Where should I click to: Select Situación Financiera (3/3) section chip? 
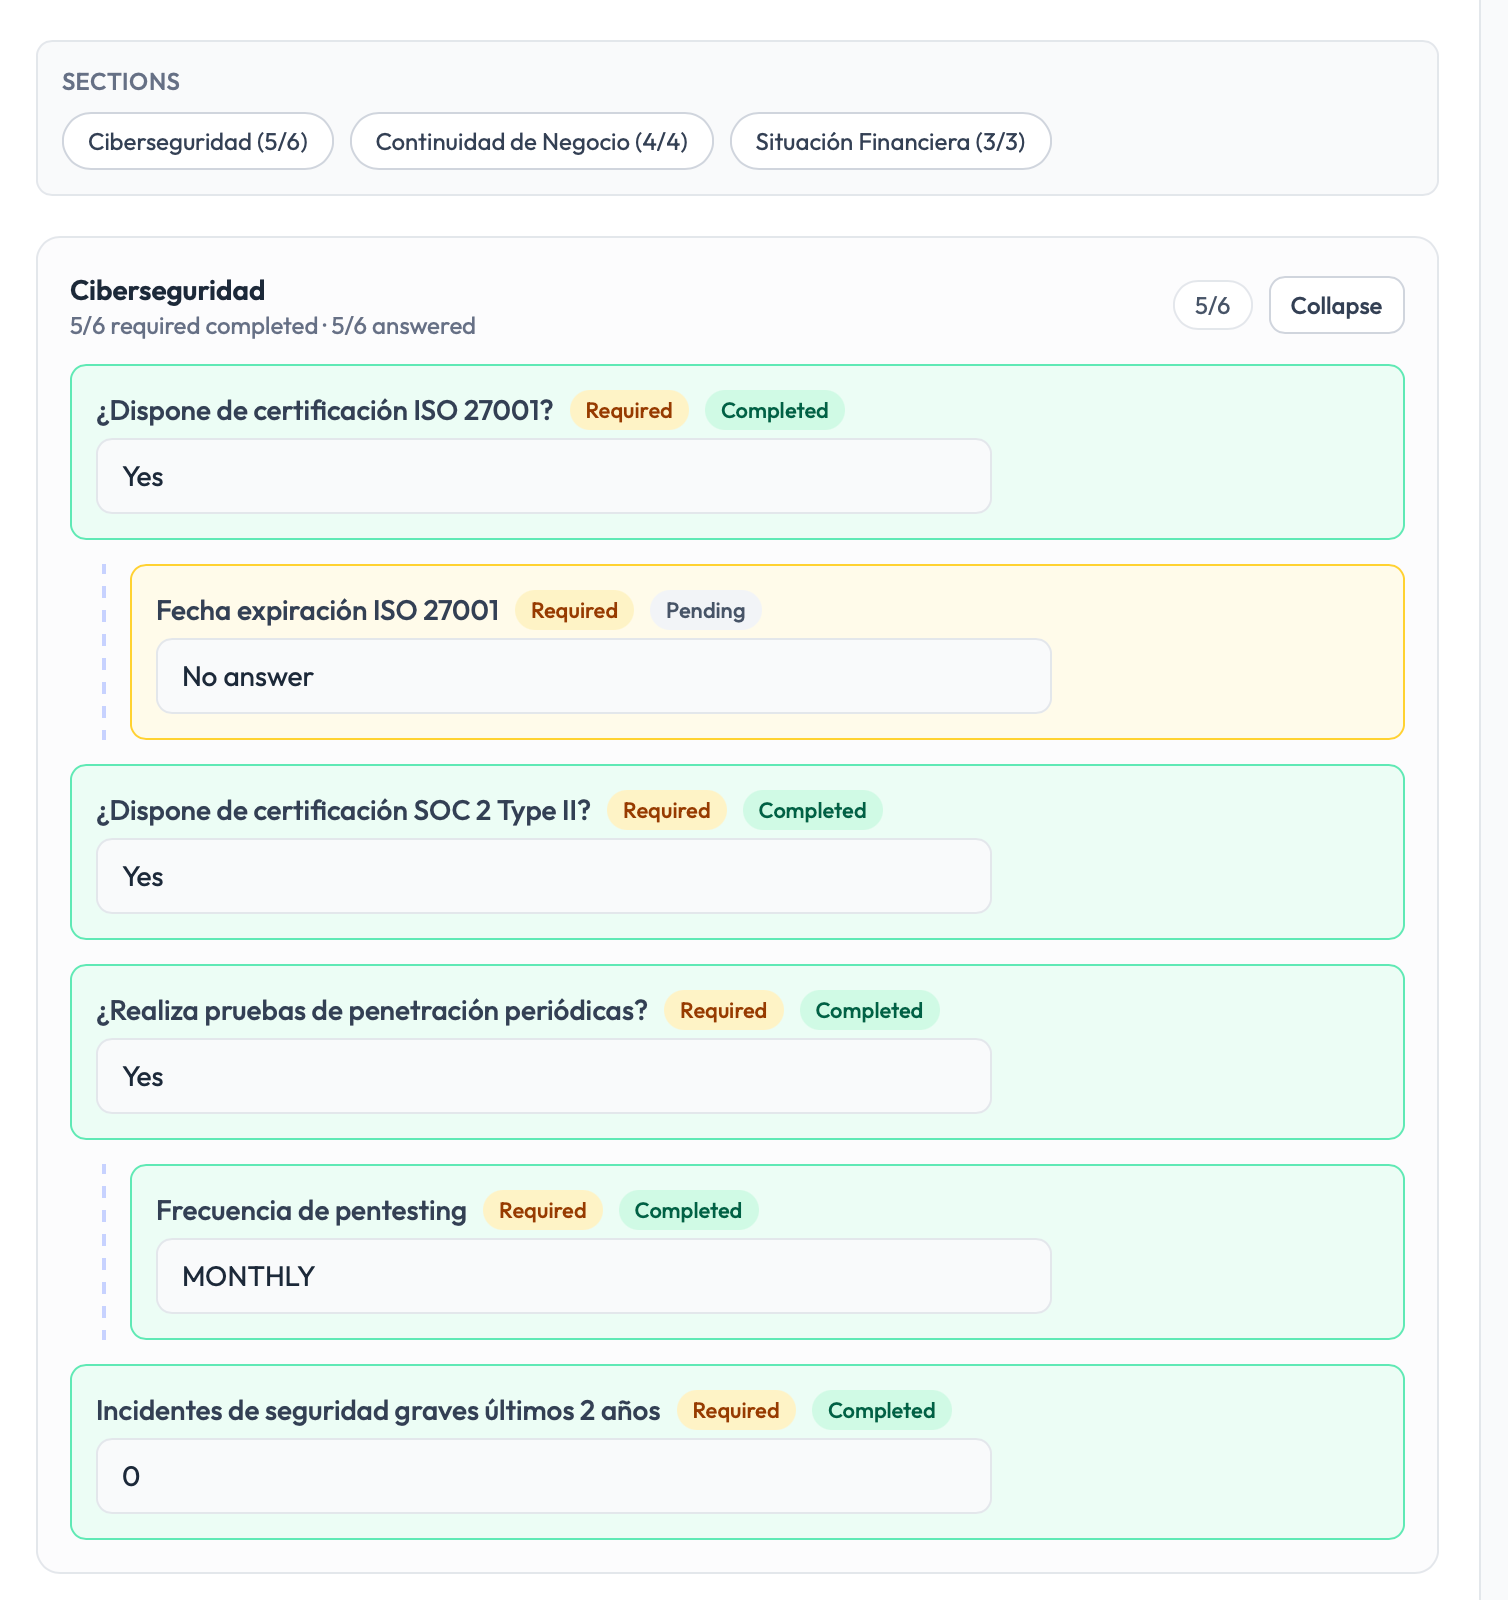(x=891, y=141)
